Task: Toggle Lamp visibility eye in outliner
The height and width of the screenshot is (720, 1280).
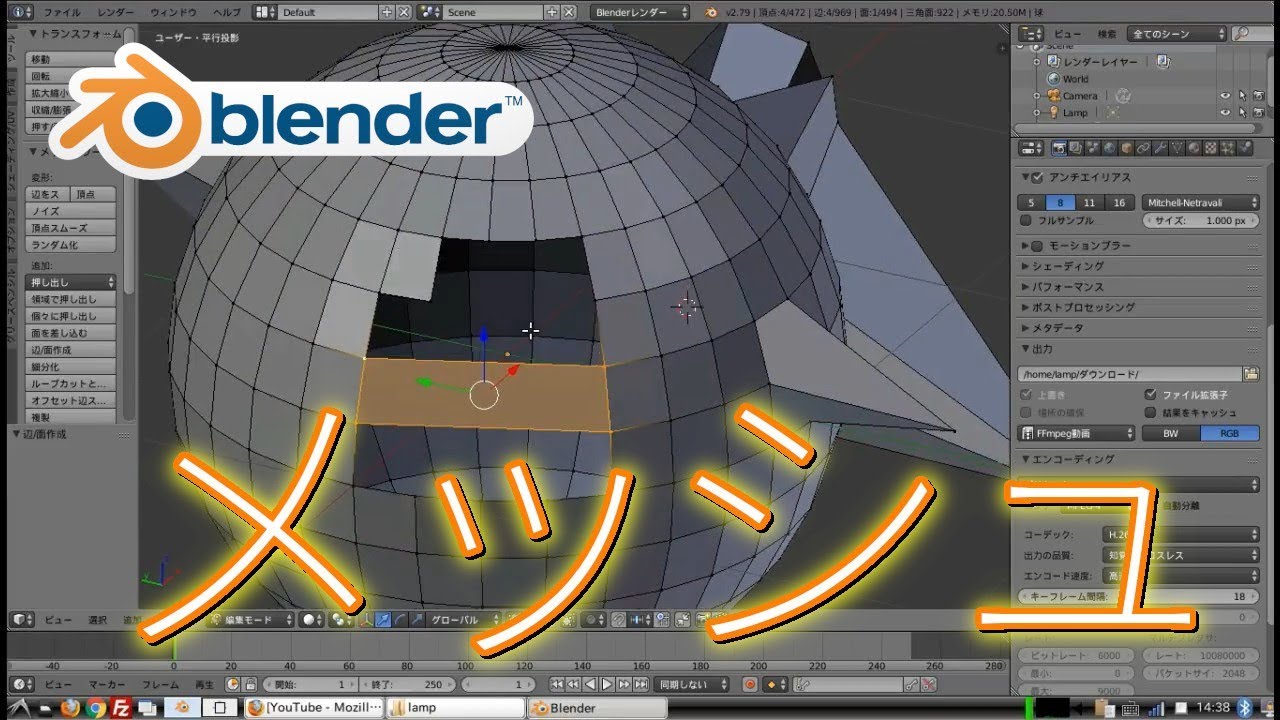Action: click(x=1225, y=113)
